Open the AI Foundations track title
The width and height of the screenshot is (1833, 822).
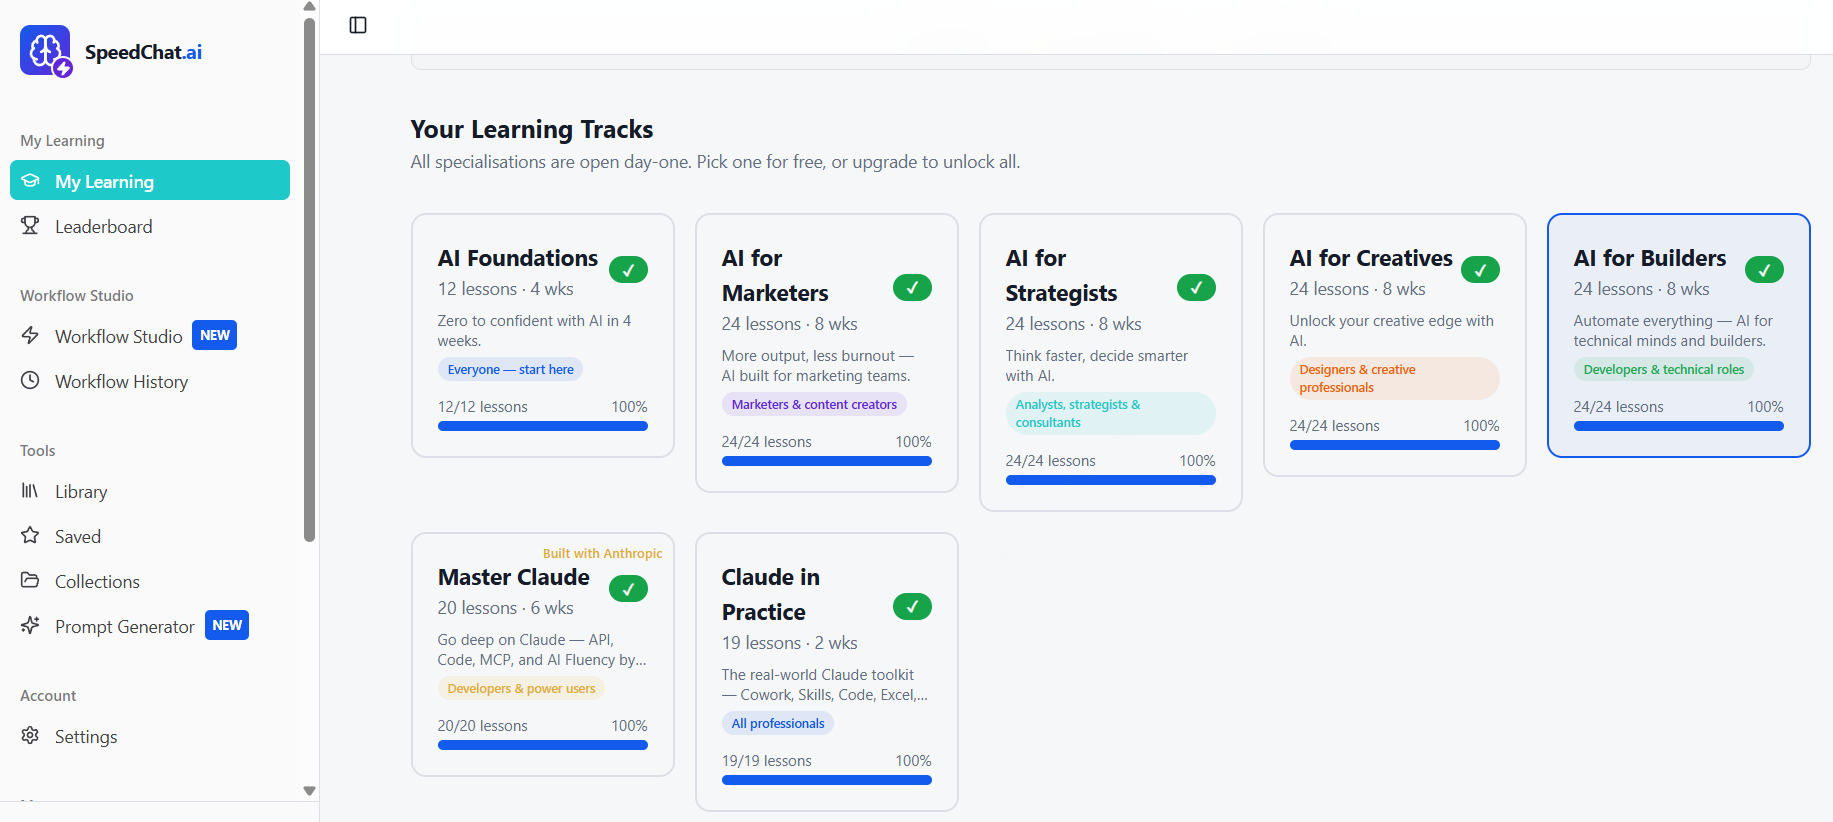[x=518, y=258]
